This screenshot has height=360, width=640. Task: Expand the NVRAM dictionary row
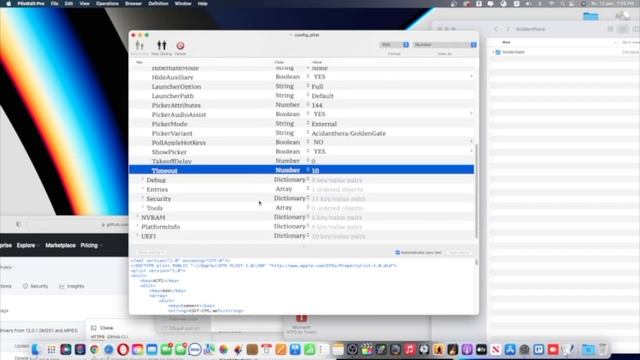coord(138,217)
